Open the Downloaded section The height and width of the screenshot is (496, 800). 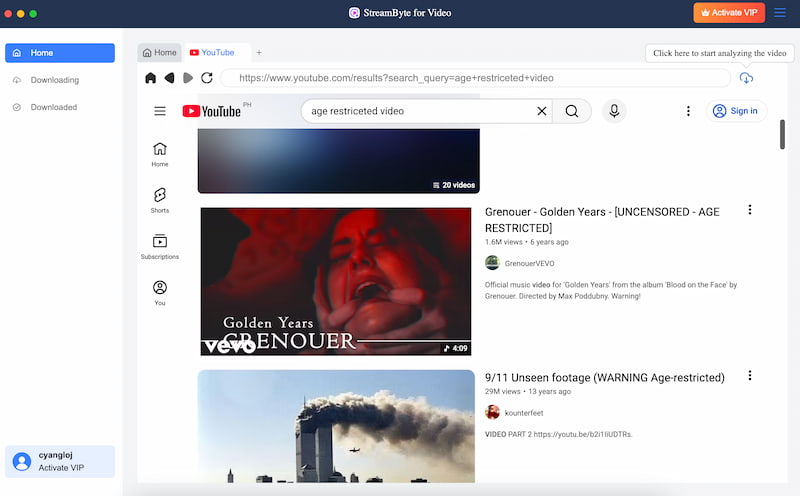pos(60,107)
